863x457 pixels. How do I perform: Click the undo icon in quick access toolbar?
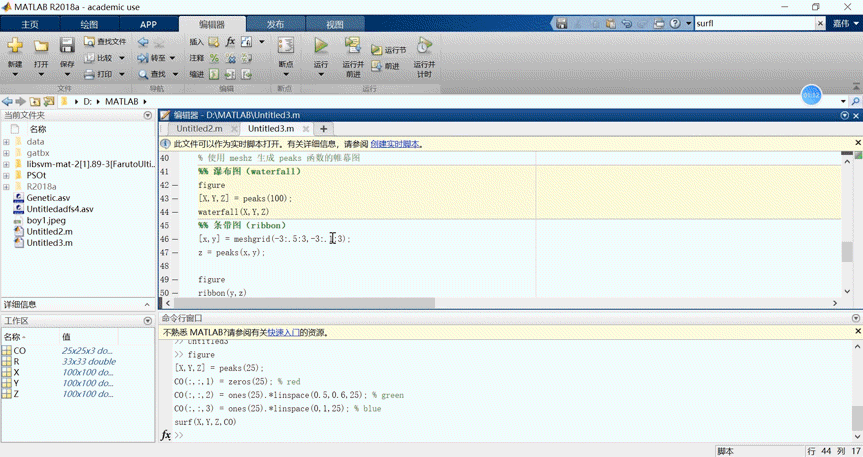(626, 23)
